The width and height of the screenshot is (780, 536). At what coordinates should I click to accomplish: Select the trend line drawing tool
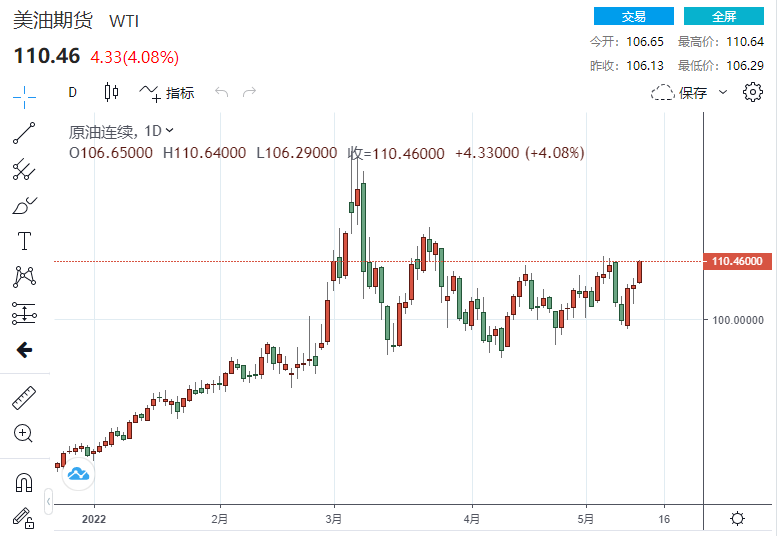pyautogui.click(x=24, y=132)
